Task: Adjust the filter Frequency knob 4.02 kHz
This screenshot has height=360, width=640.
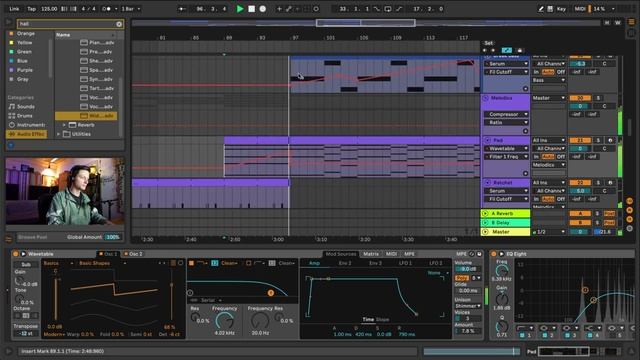Action: (x=224, y=320)
